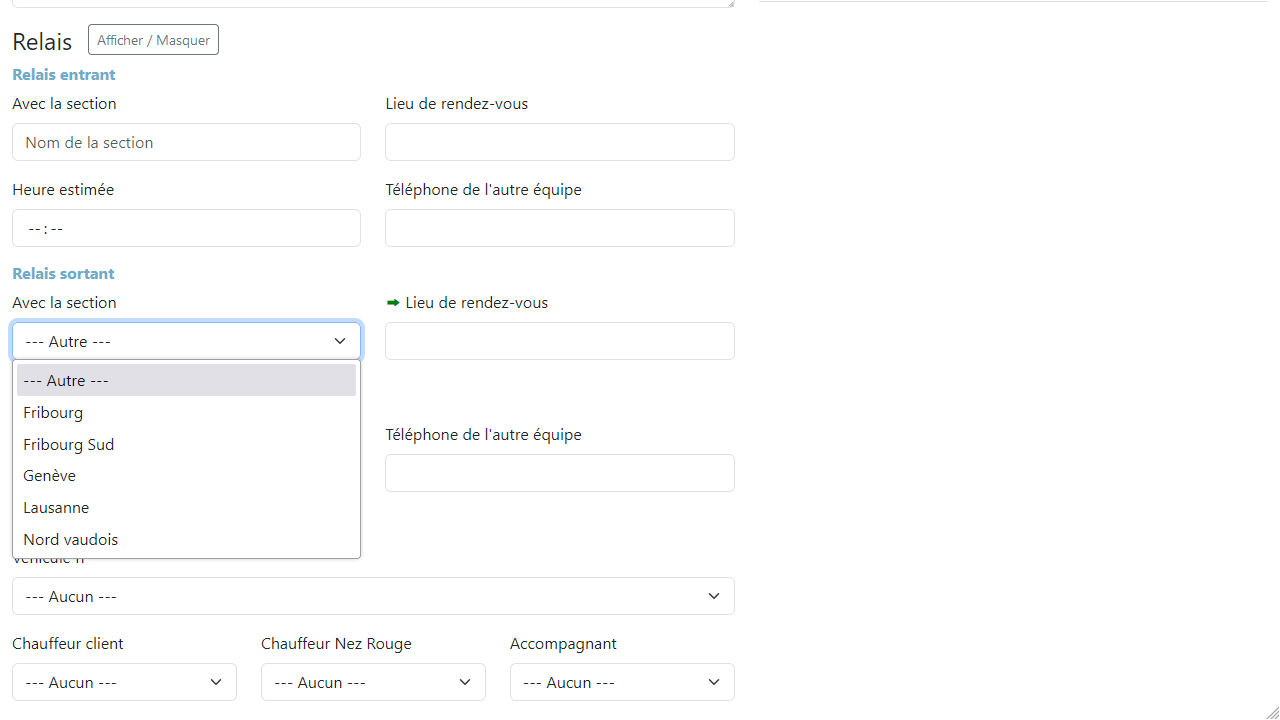Pick Lausanne from the open dropdown

(x=186, y=508)
